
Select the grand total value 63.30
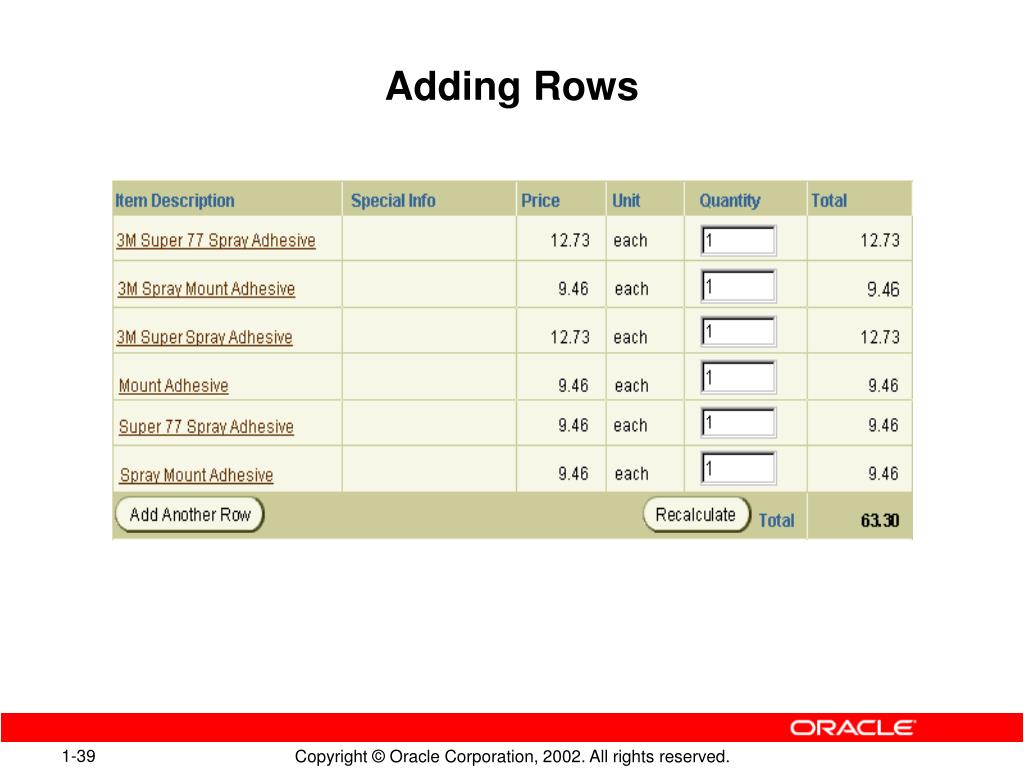click(880, 520)
